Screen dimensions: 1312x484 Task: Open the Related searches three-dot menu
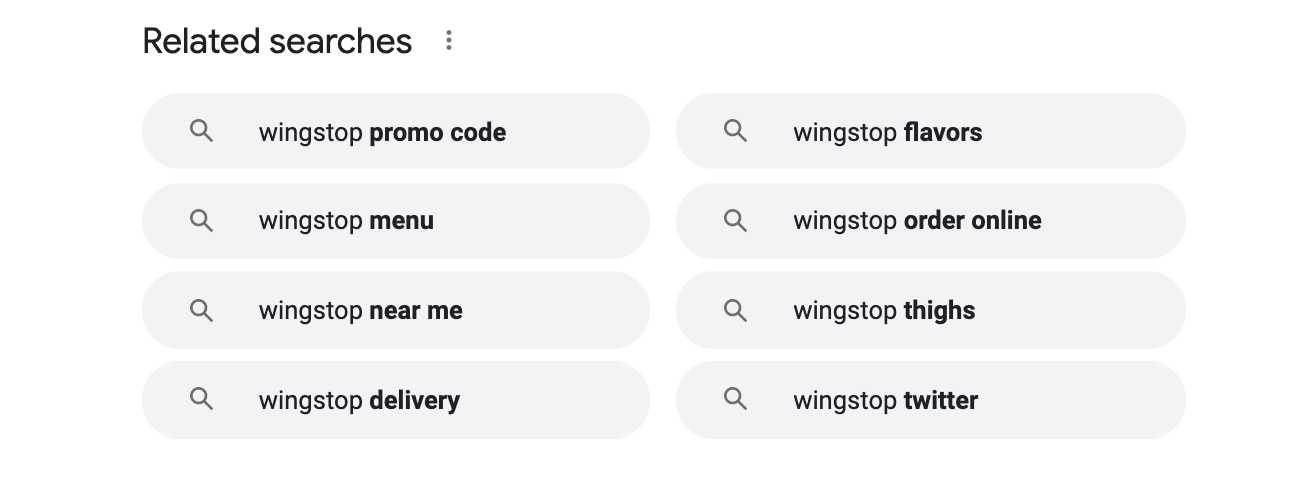coord(449,40)
